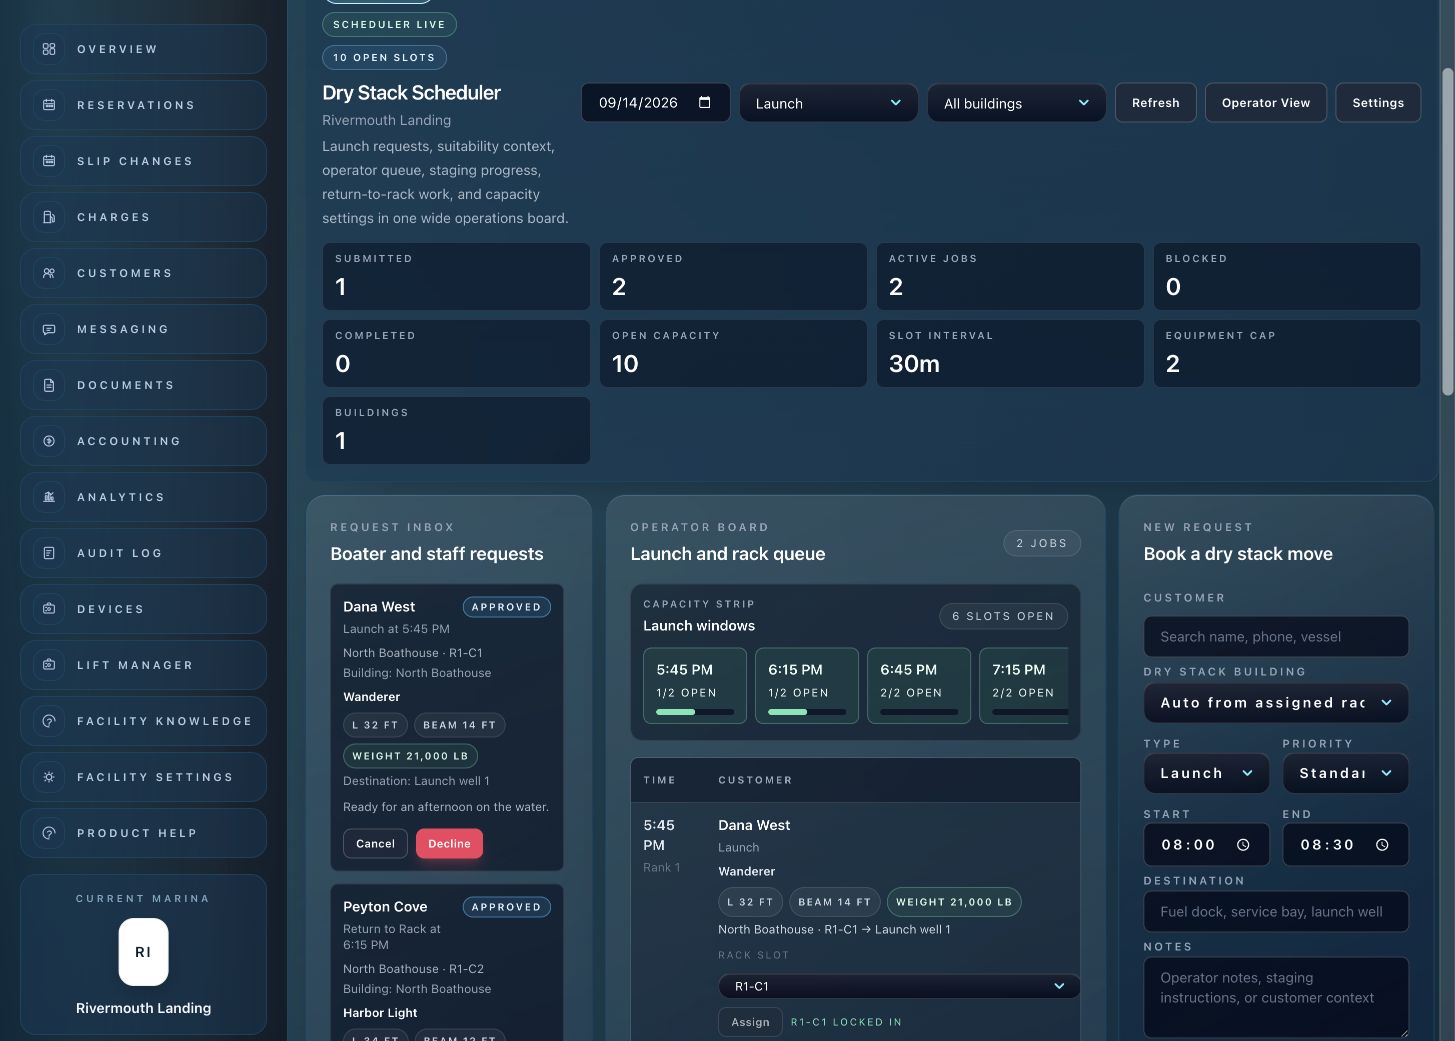Select the 6:45 PM launch window
The image size is (1455, 1041).
pyautogui.click(x=919, y=686)
